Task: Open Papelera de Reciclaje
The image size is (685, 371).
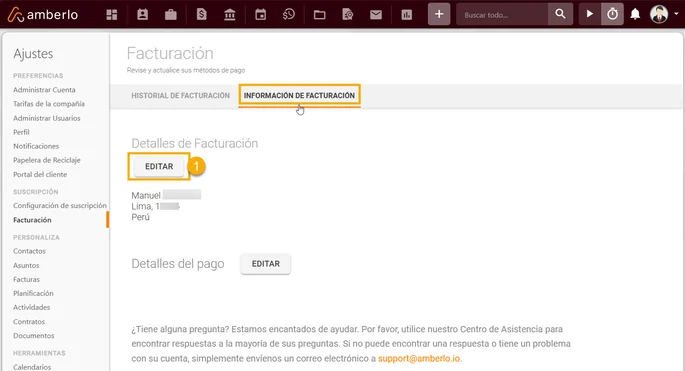Action: click(x=47, y=160)
